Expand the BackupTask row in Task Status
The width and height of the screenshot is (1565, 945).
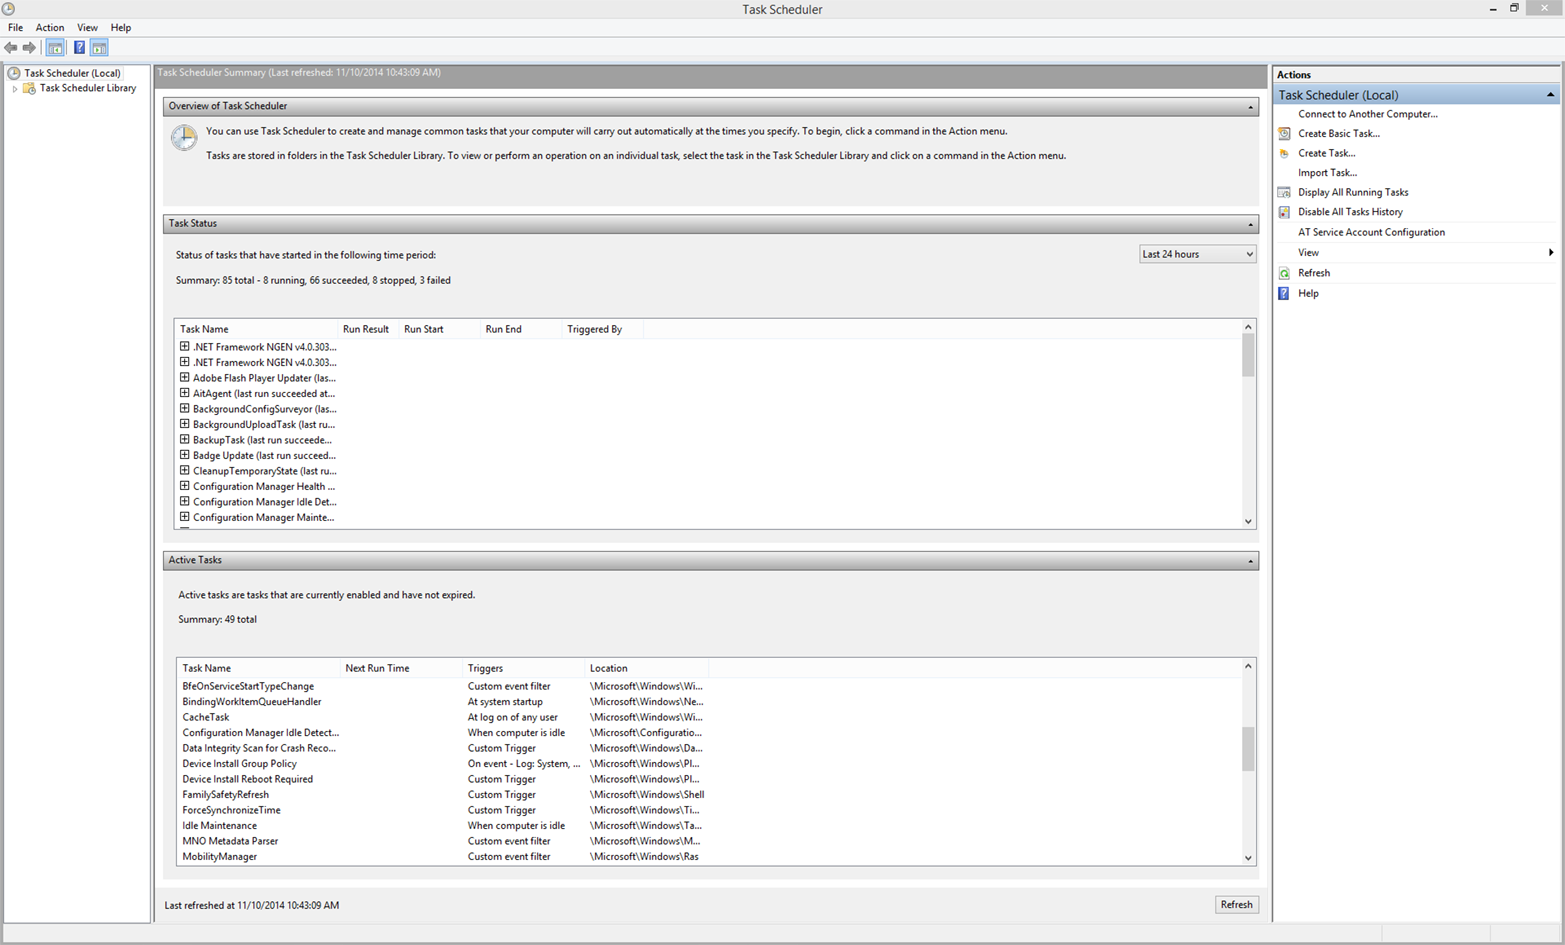[x=183, y=439]
